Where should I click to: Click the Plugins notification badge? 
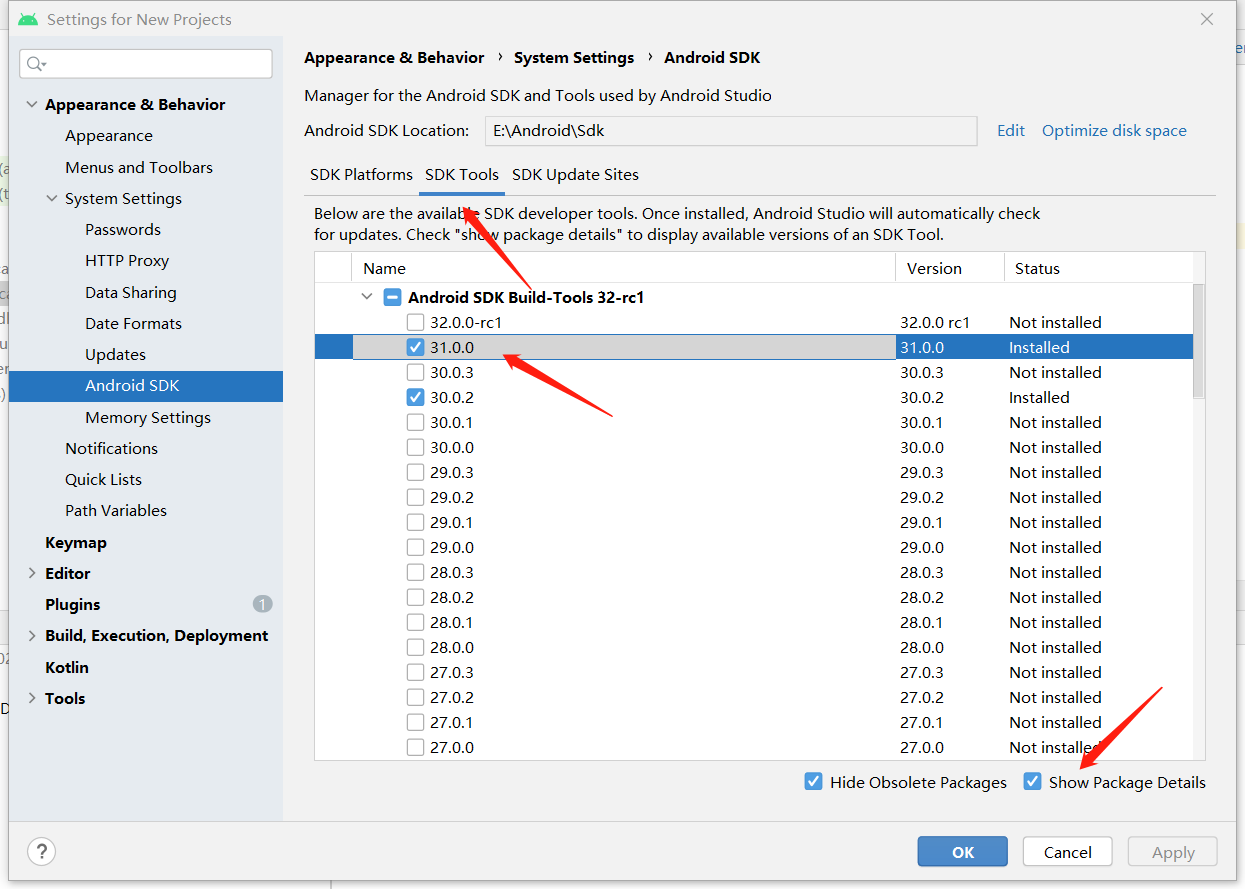point(262,604)
